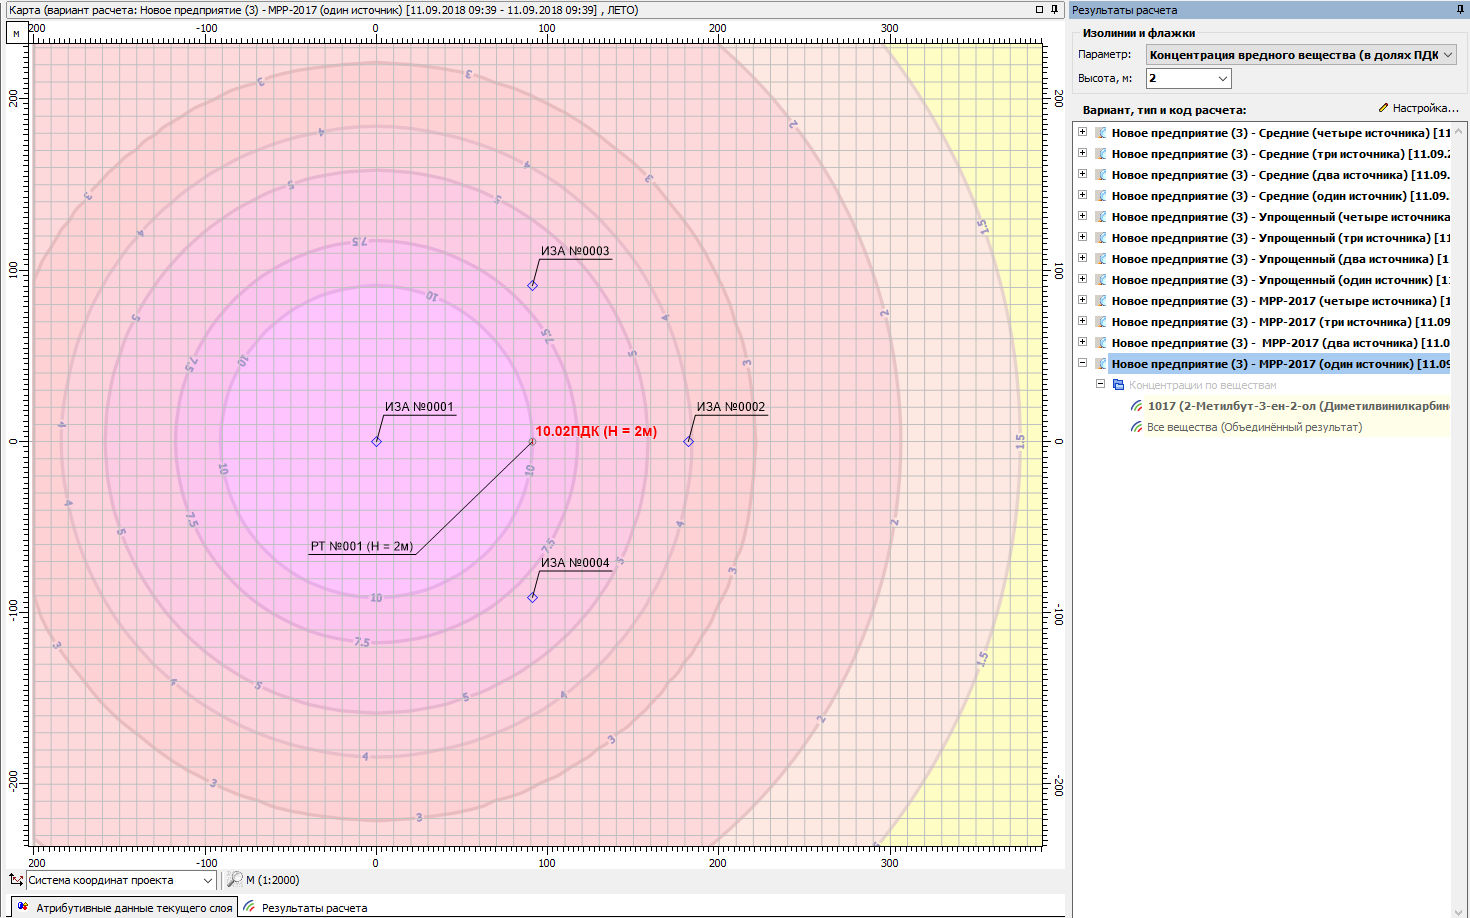Image resolution: width=1470 pixels, height=918 pixels.
Task: Click the Настройка... button
Action: pyautogui.click(x=1418, y=108)
